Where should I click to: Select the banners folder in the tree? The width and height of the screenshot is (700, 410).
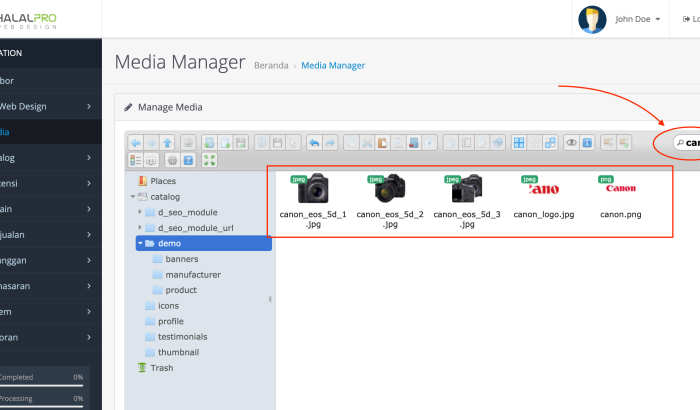[x=181, y=259]
